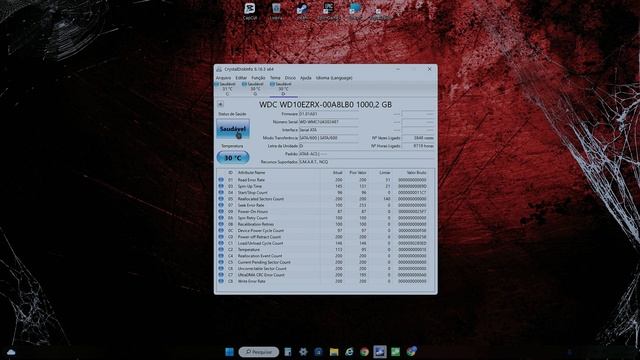Click status icon for Seek Error Rate

221,205
